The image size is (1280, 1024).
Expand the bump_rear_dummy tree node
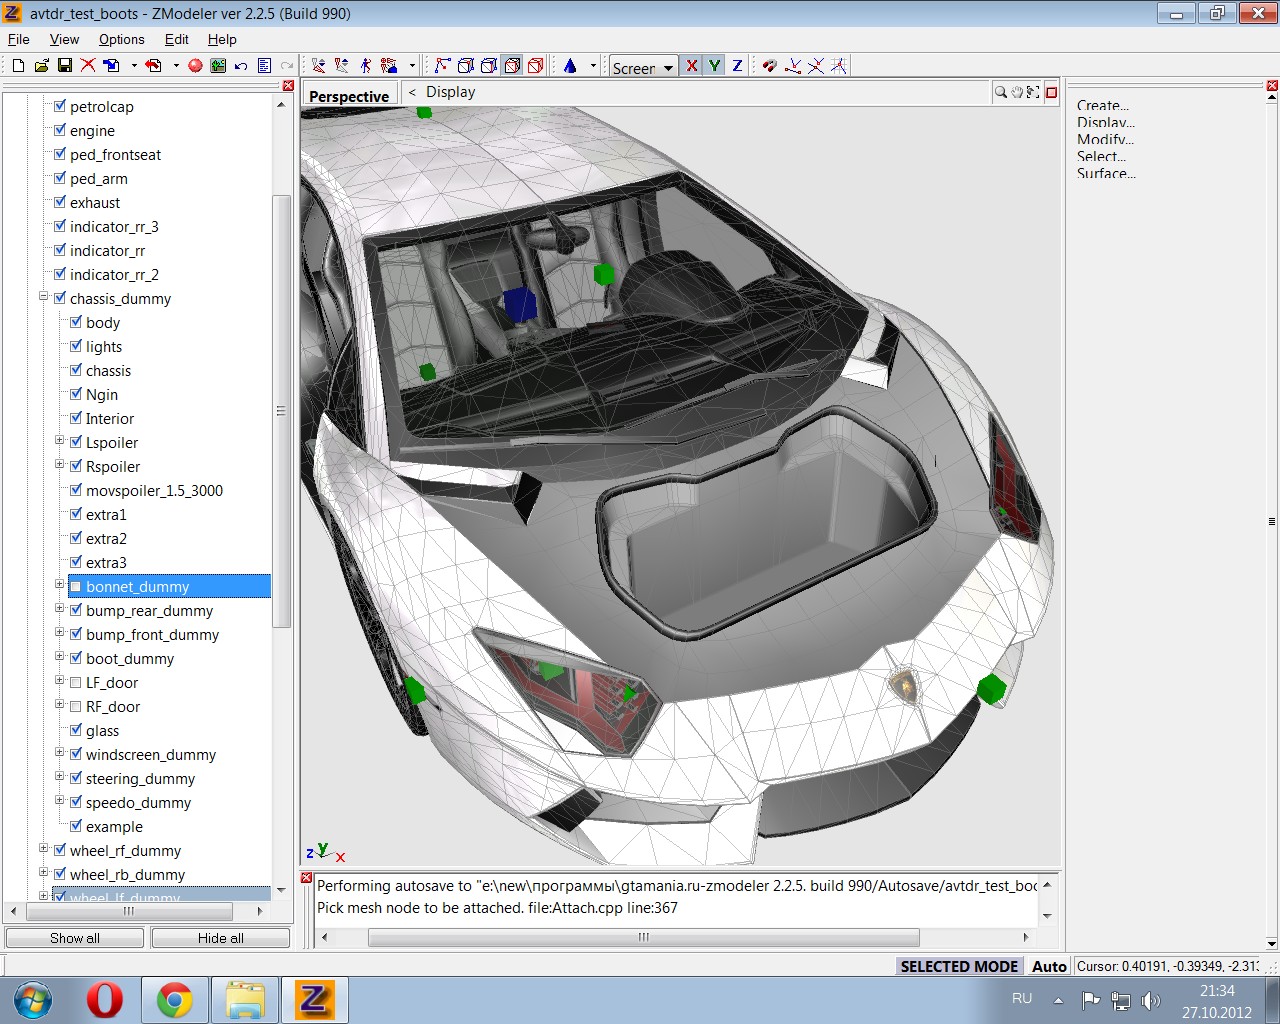click(x=59, y=609)
